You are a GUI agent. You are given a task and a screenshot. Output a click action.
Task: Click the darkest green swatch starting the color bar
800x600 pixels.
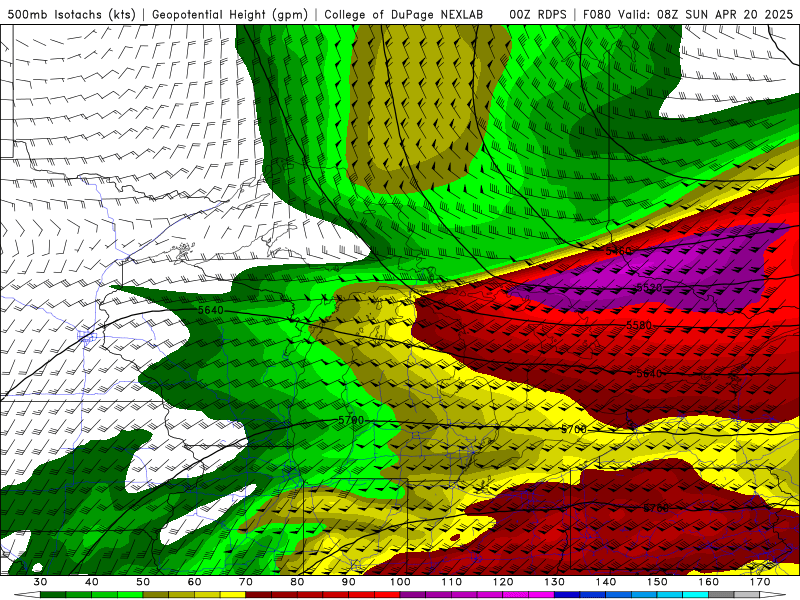click(x=53, y=595)
